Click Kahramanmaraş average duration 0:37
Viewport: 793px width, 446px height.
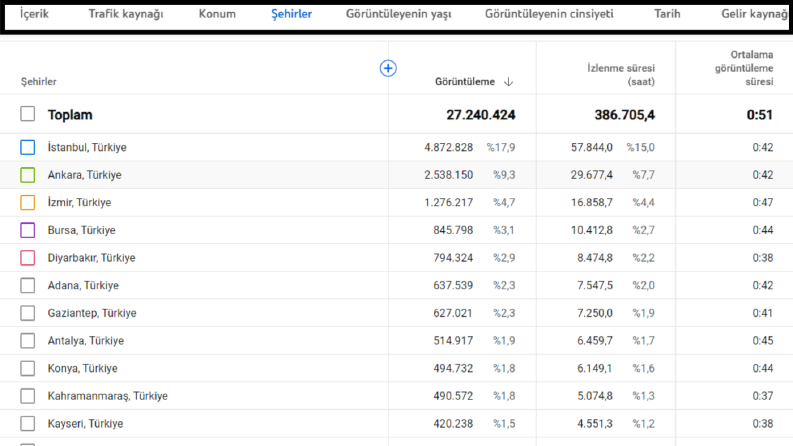pyautogui.click(x=763, y=396)
